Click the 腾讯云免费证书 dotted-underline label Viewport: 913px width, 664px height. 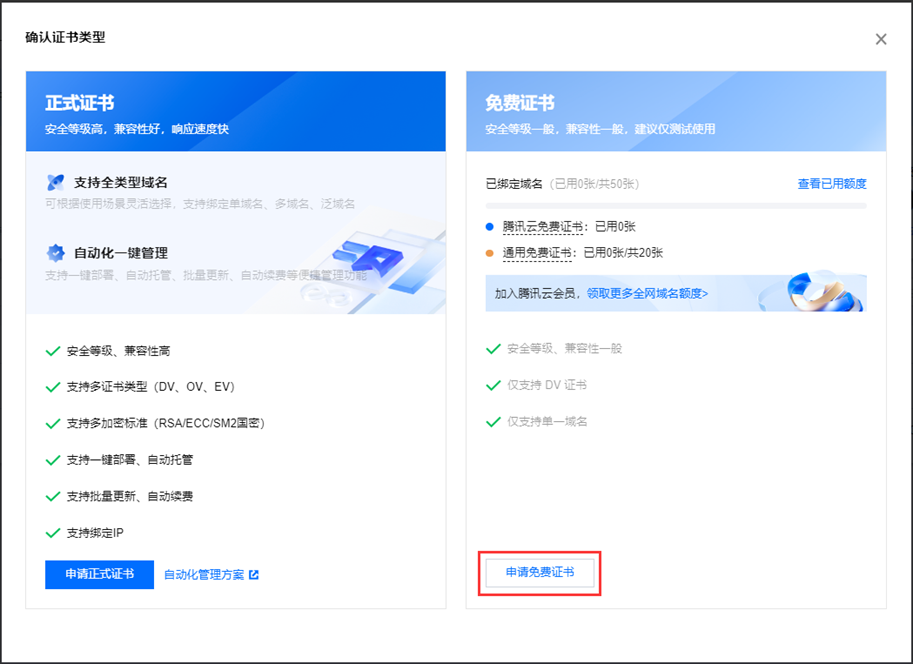[x=542, y=227]
